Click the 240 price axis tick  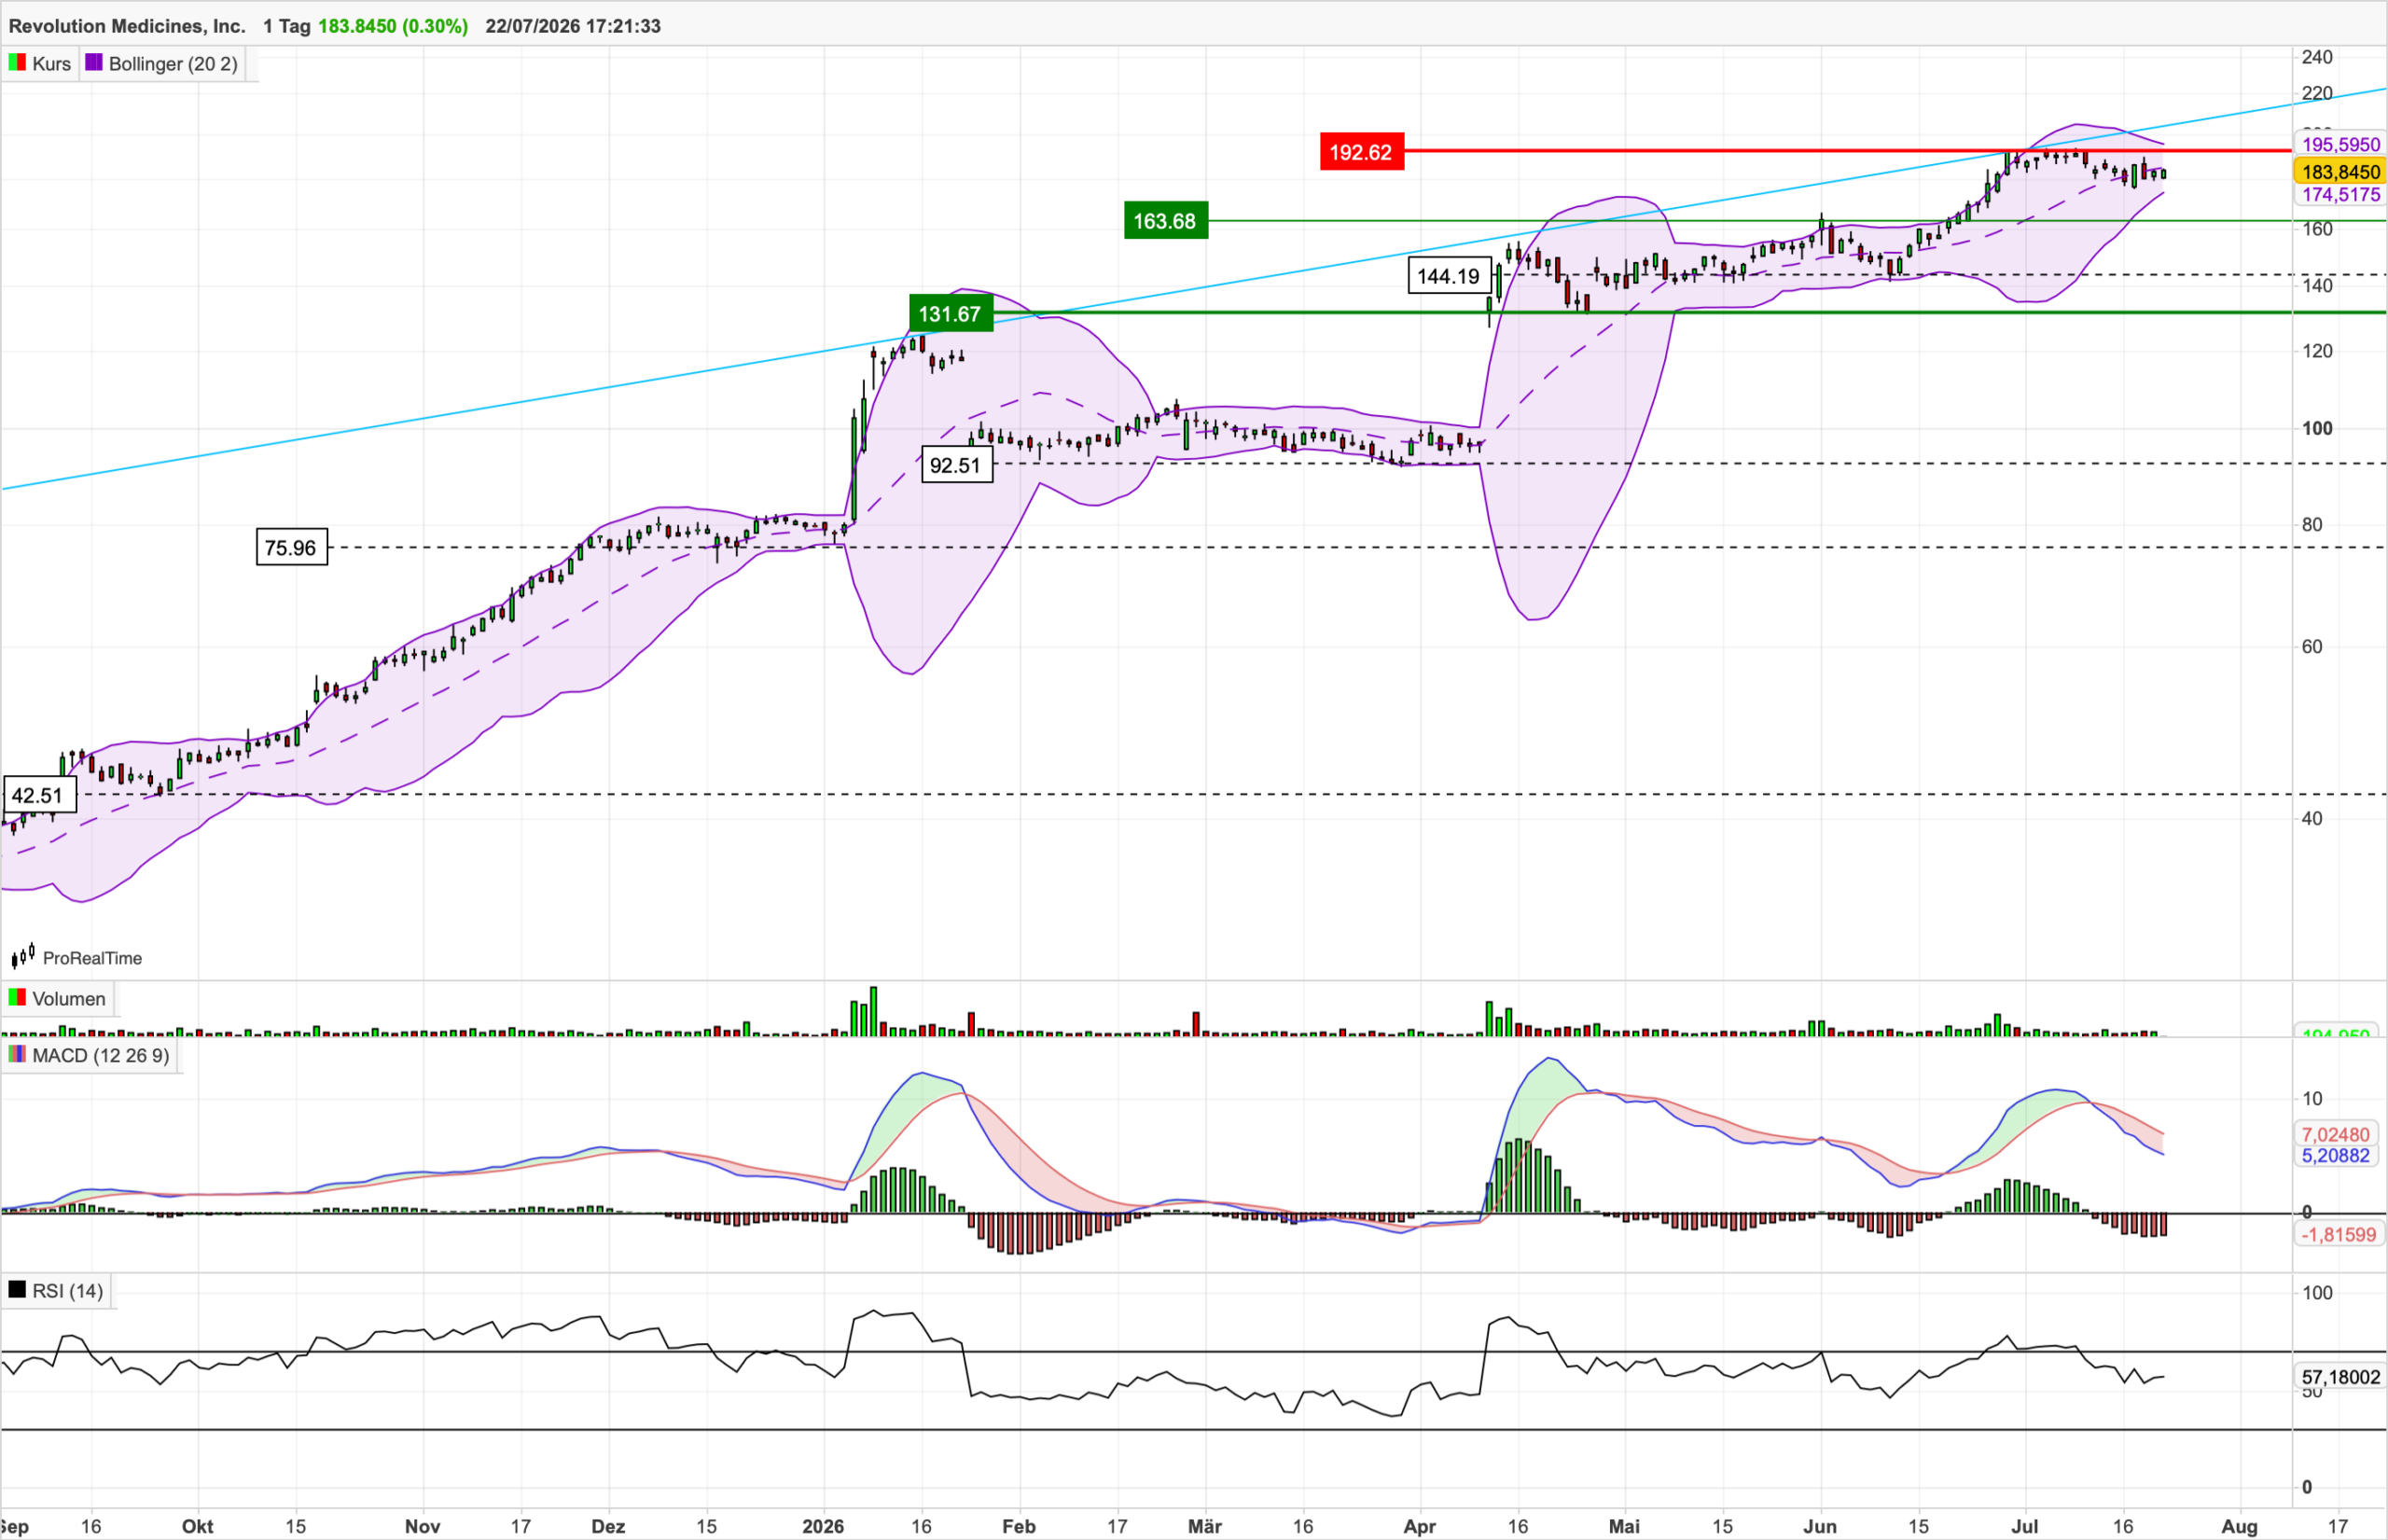[2317, 57]
